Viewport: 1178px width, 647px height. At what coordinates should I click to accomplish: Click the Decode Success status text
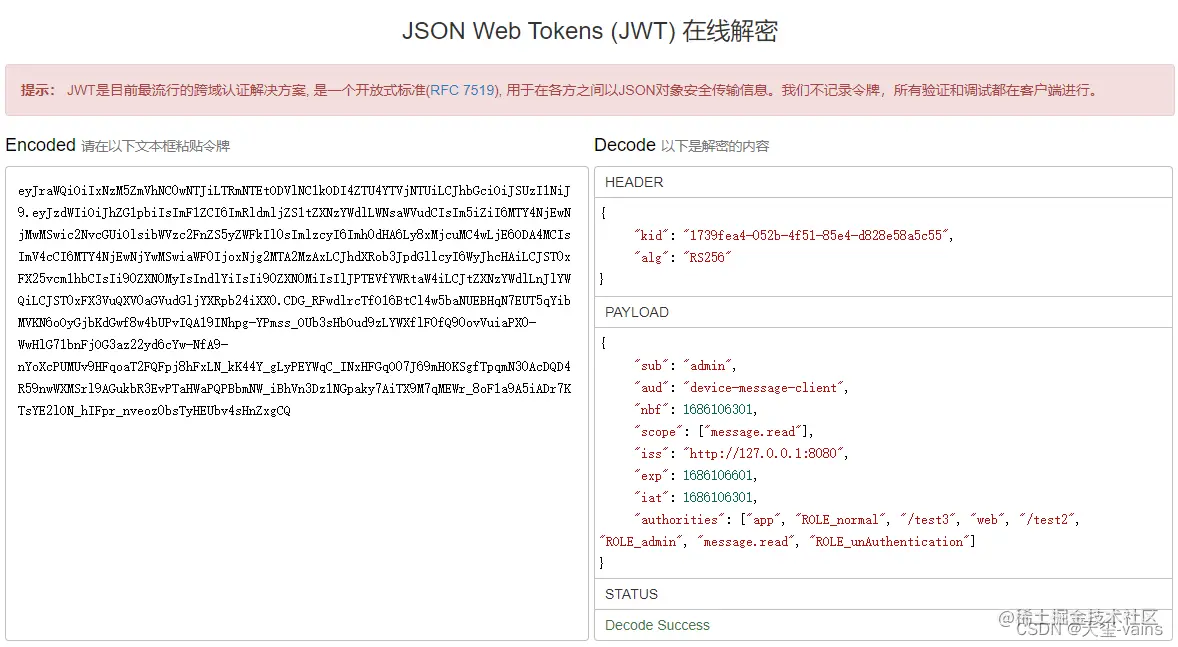point(656,624)
